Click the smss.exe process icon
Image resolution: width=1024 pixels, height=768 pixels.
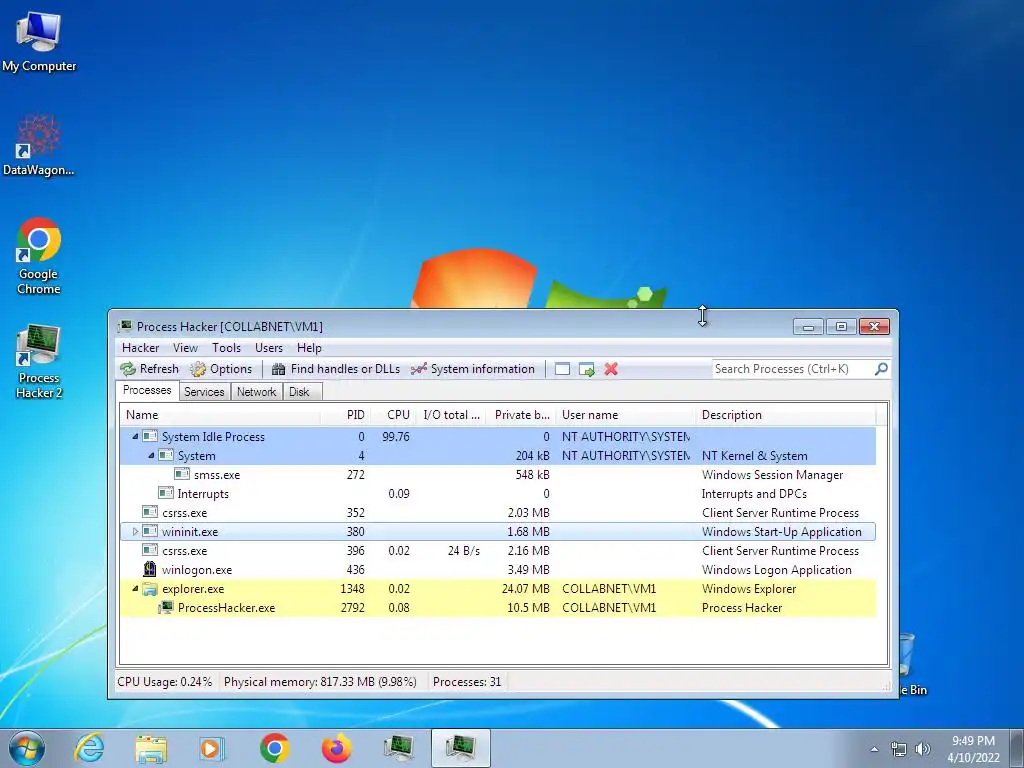click(x=182, y=474)
